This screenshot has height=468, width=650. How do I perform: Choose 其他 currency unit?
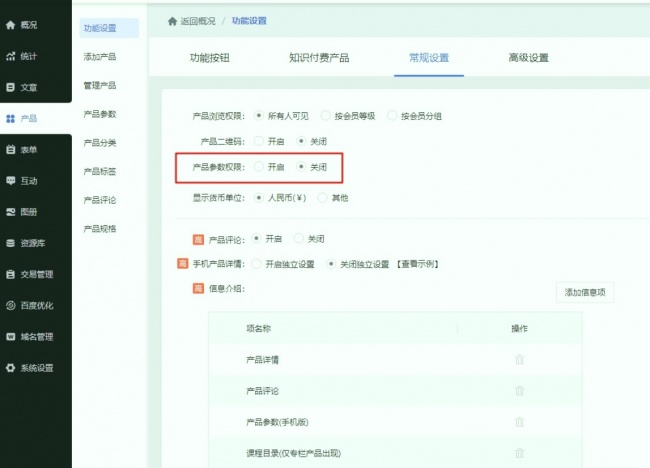pyautogui.click(x=322, y=198)
